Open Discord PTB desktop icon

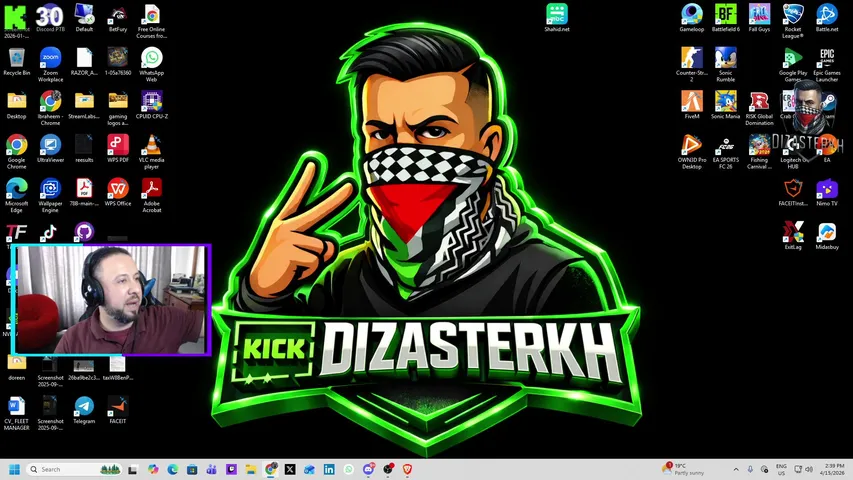point(50,18)
